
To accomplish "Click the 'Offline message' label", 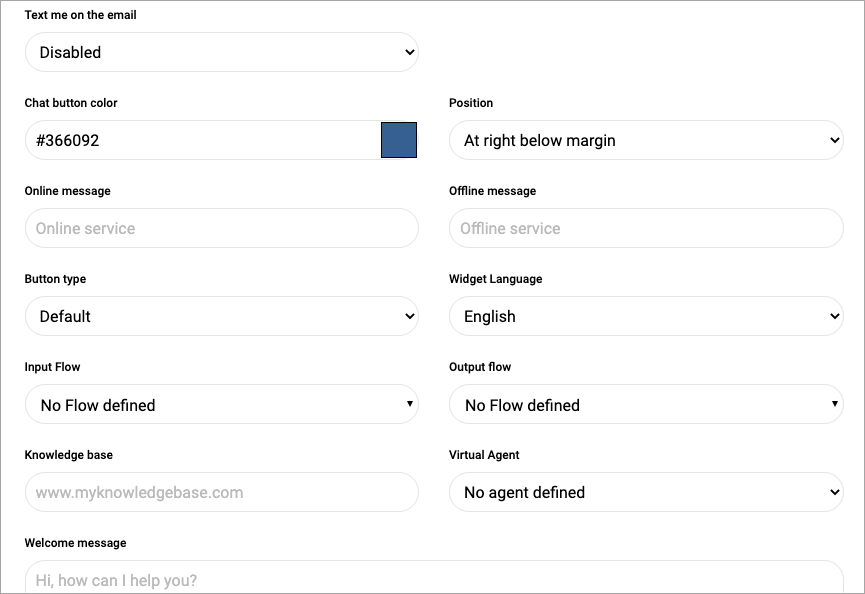I will [x=493, y=191].
